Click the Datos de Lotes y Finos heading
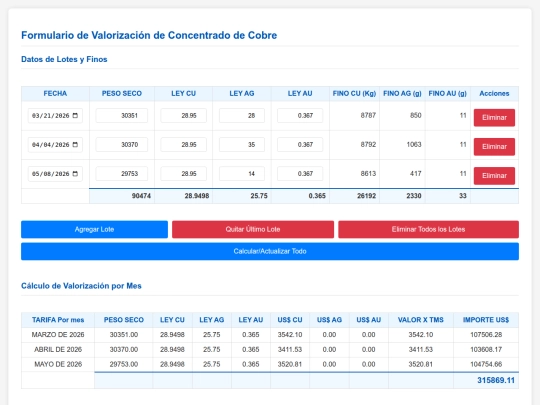540x405 pixels. pos(64,59)
